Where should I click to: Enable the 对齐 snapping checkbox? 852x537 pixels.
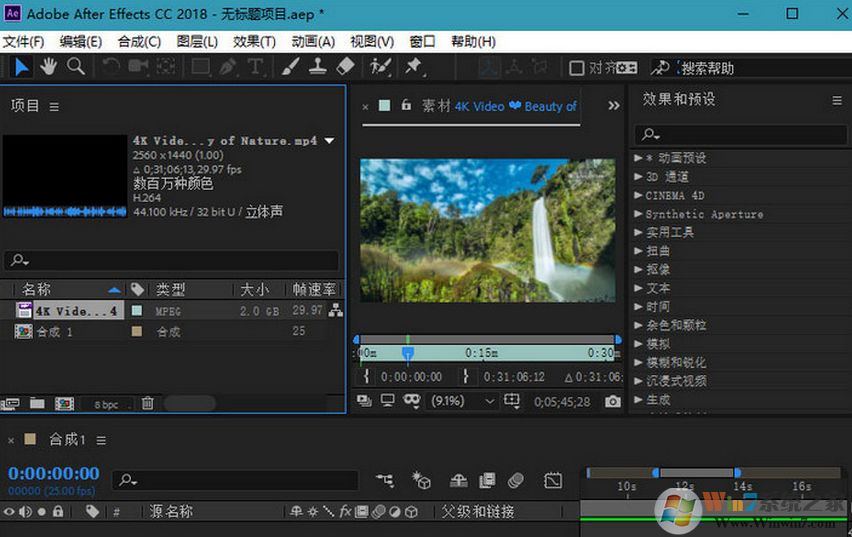(577, 68)
